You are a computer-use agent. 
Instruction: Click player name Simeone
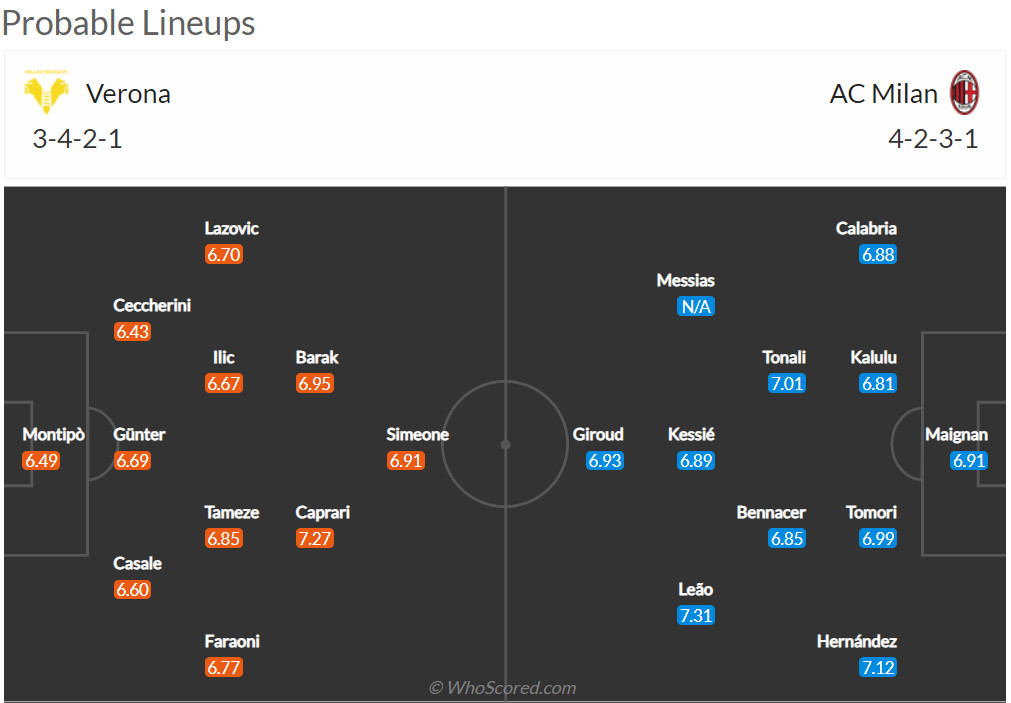click(x=417, y=435)
